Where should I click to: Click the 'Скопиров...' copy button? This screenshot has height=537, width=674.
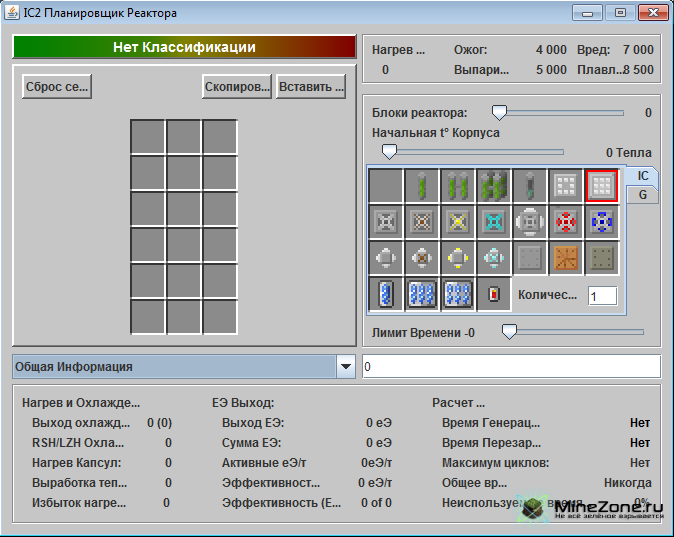click(237, 86)
